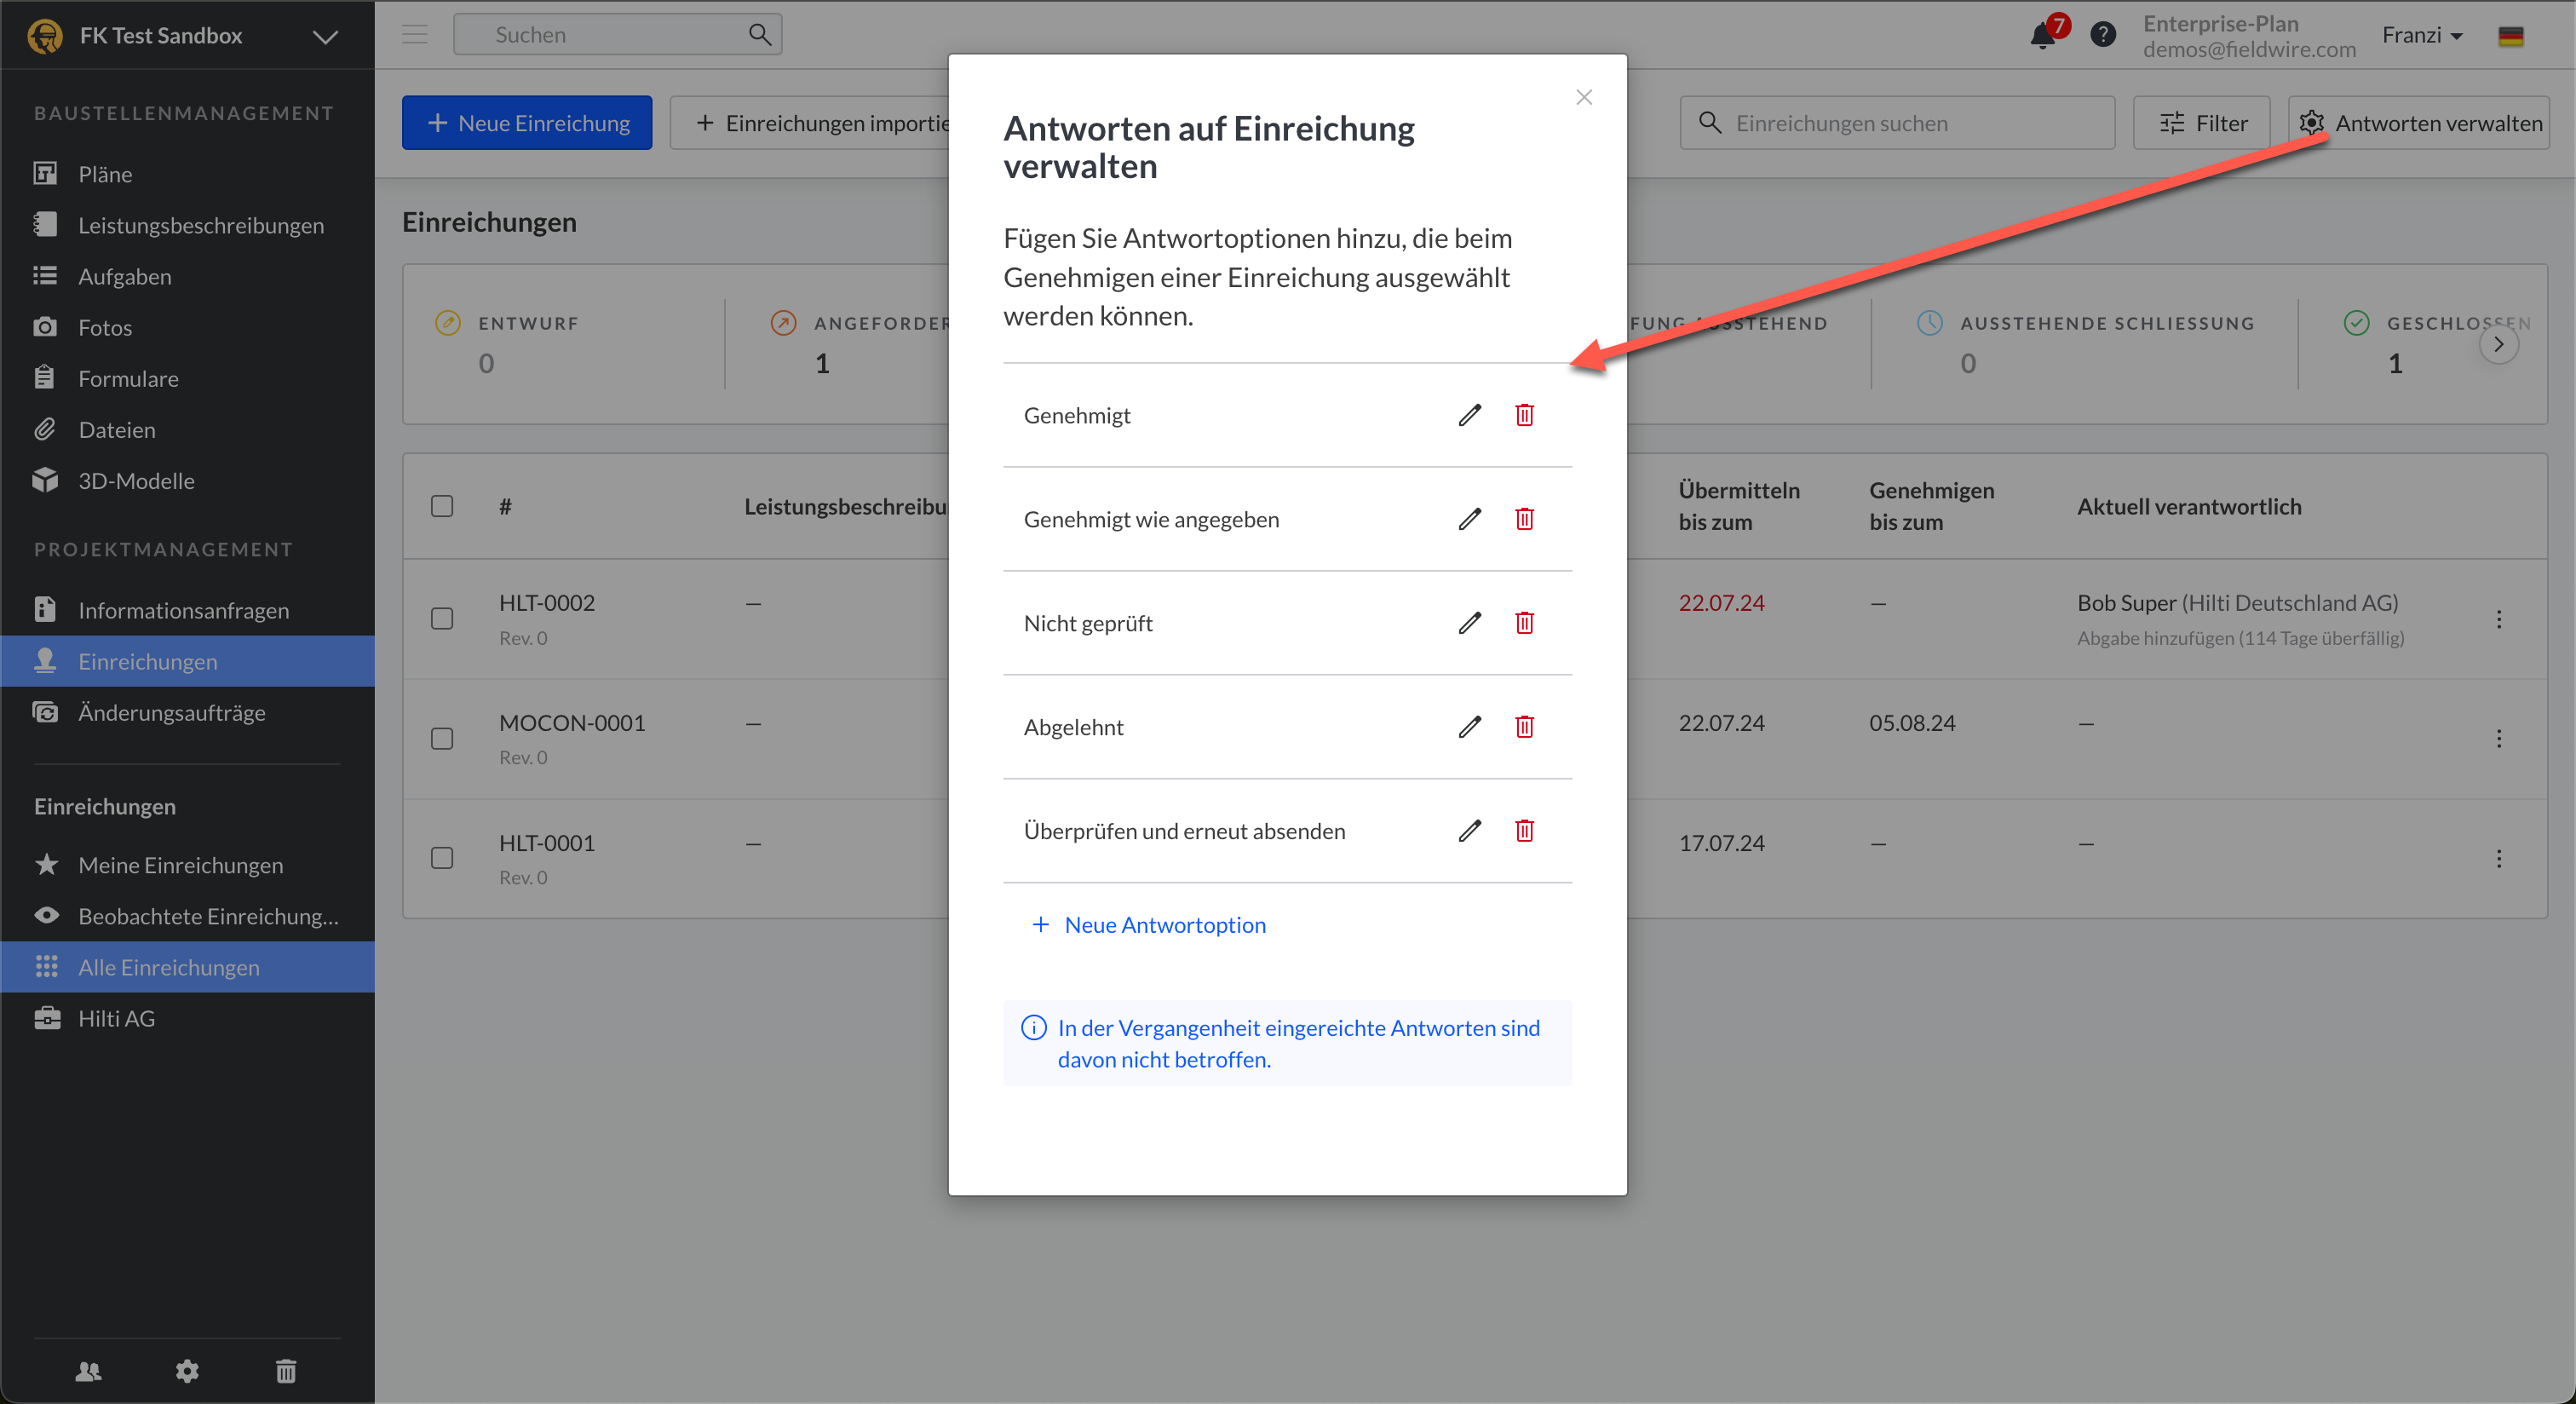Edit the Genehmigt answer option
Image resolution: width=2576 pixels, height=1404 pixels.
[x=1469, y=415]
